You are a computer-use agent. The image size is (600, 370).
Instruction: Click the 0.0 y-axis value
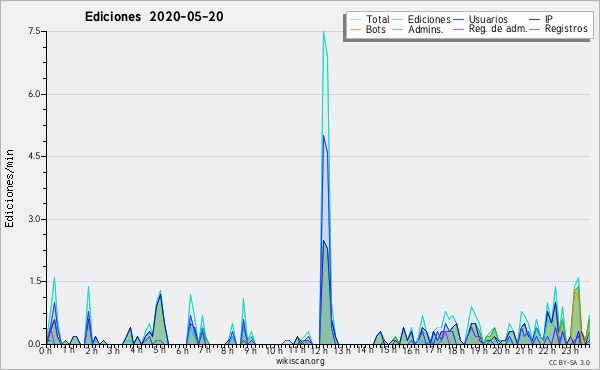pos(34,344)
